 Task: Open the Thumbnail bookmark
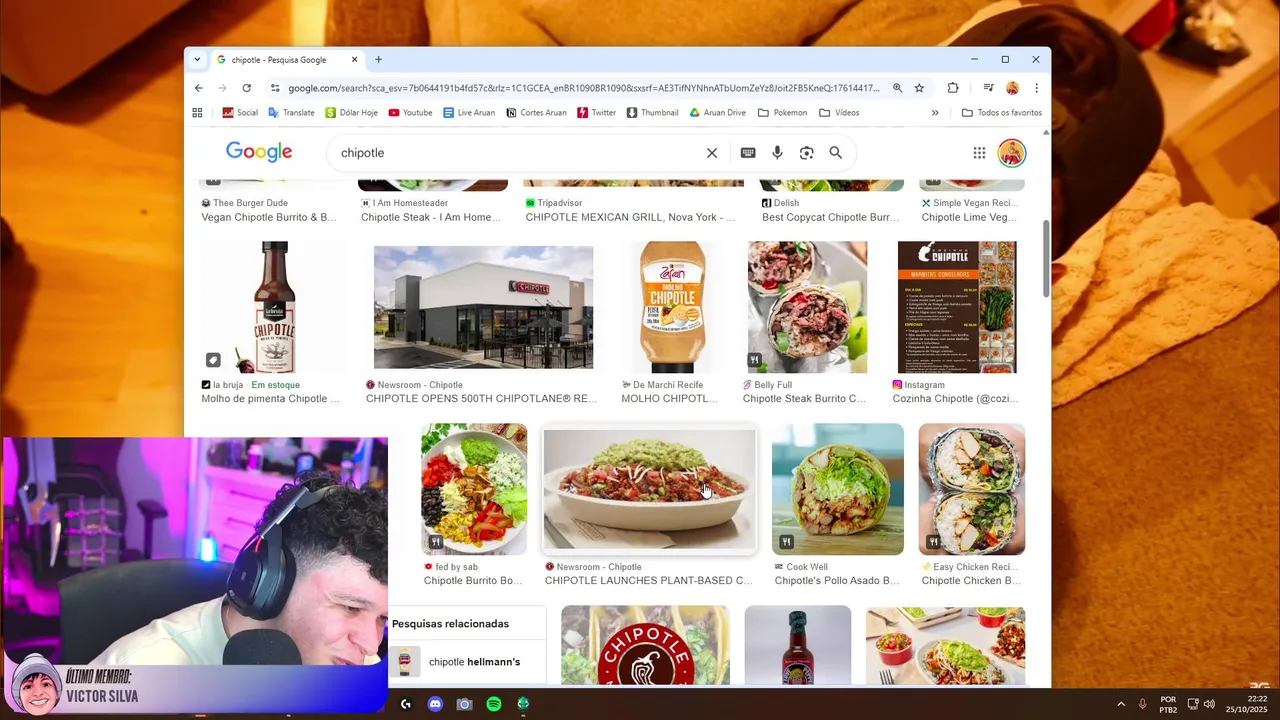(x=652, y=113)
